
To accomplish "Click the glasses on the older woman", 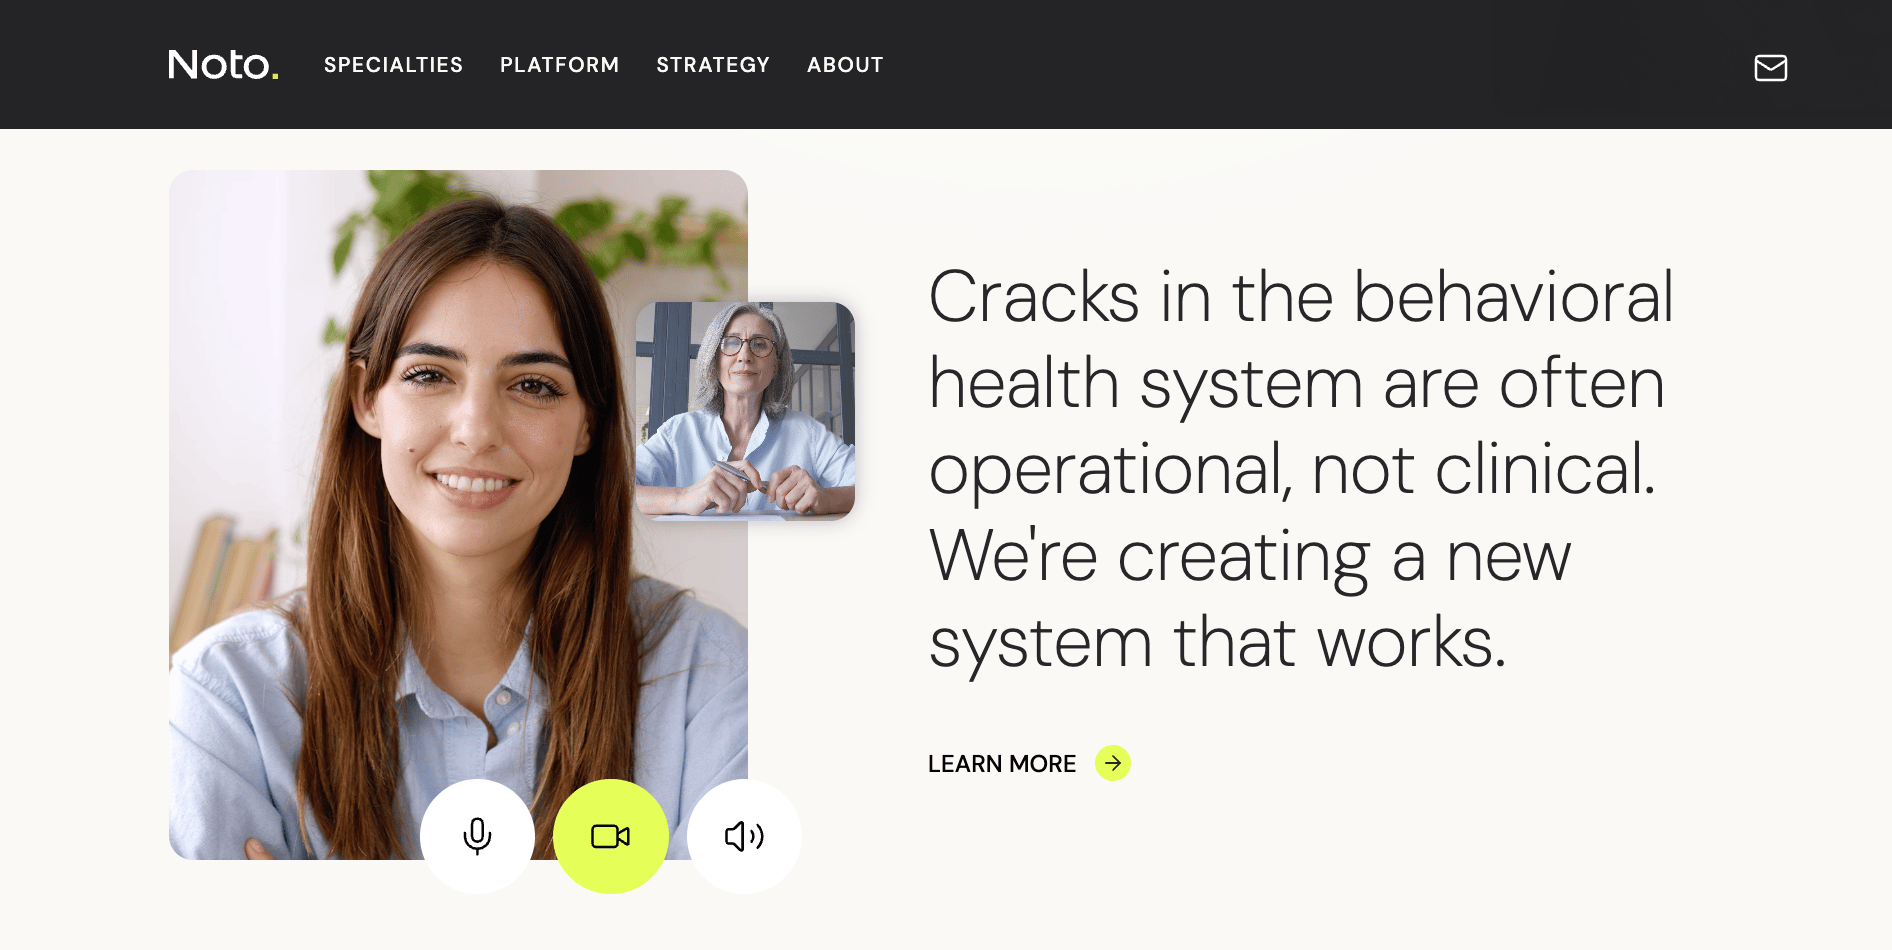I will coord(747,347).
